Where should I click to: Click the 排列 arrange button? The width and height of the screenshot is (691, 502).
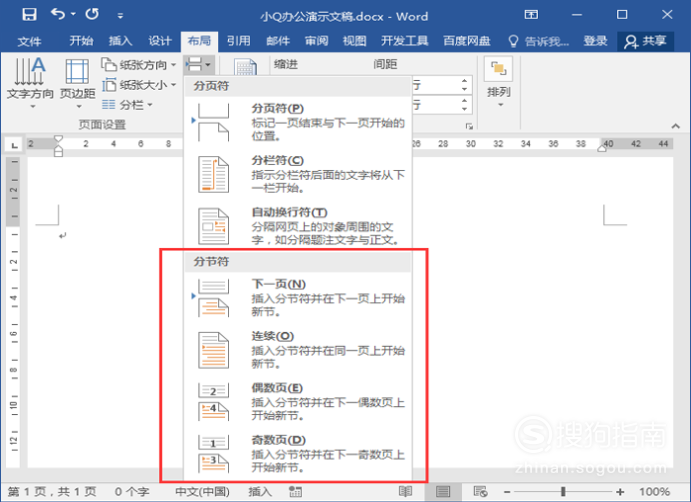[498, 83]
